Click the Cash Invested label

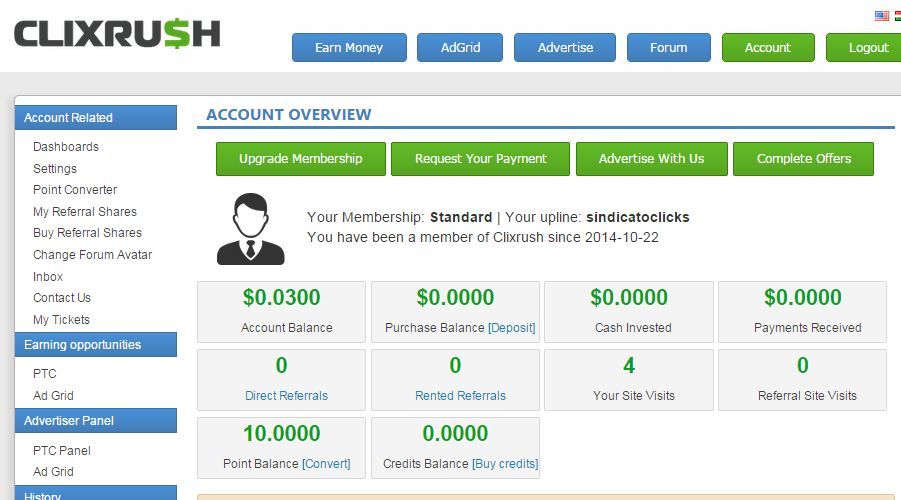tap(633, 328)
